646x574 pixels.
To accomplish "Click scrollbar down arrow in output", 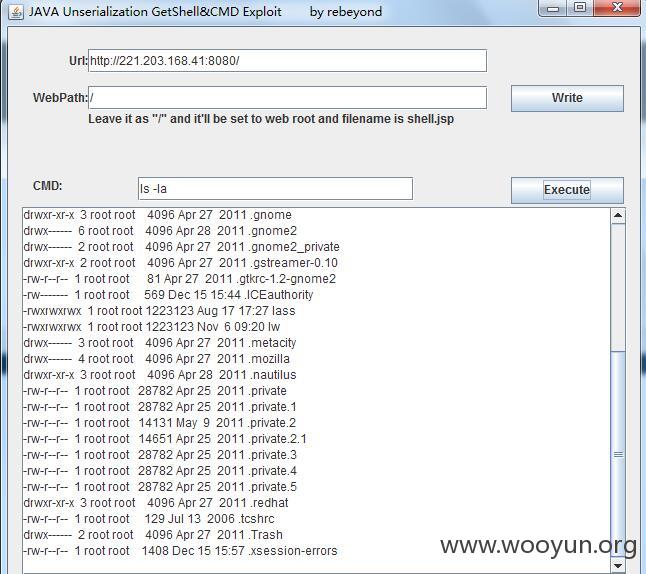I will click(618, 565).
